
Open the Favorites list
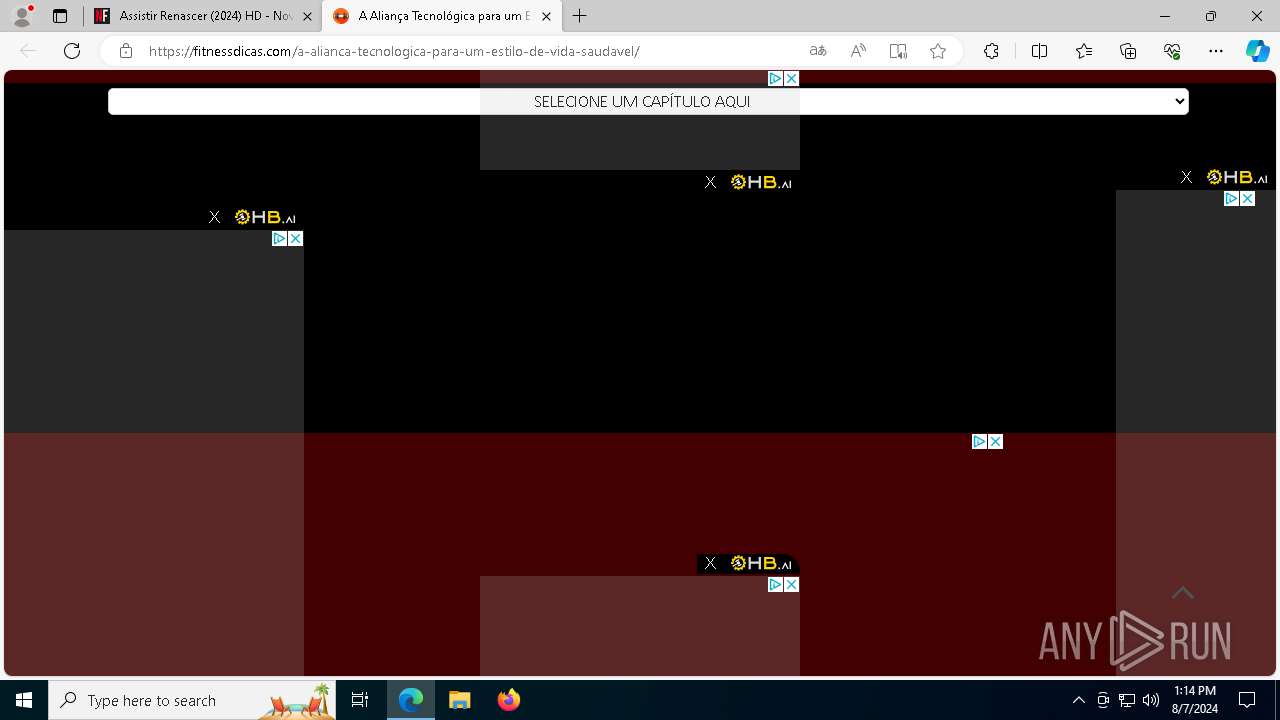[x=1084, y=51]
